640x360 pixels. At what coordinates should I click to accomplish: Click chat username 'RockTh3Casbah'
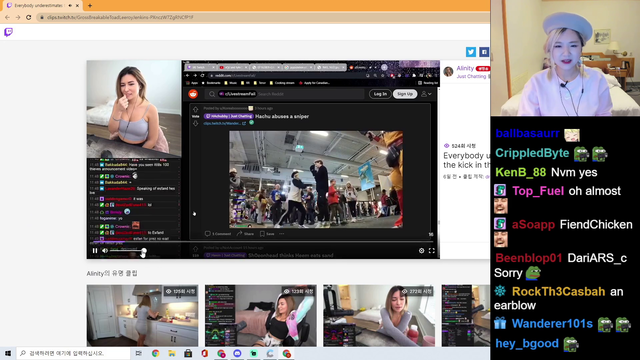(558, 292)
